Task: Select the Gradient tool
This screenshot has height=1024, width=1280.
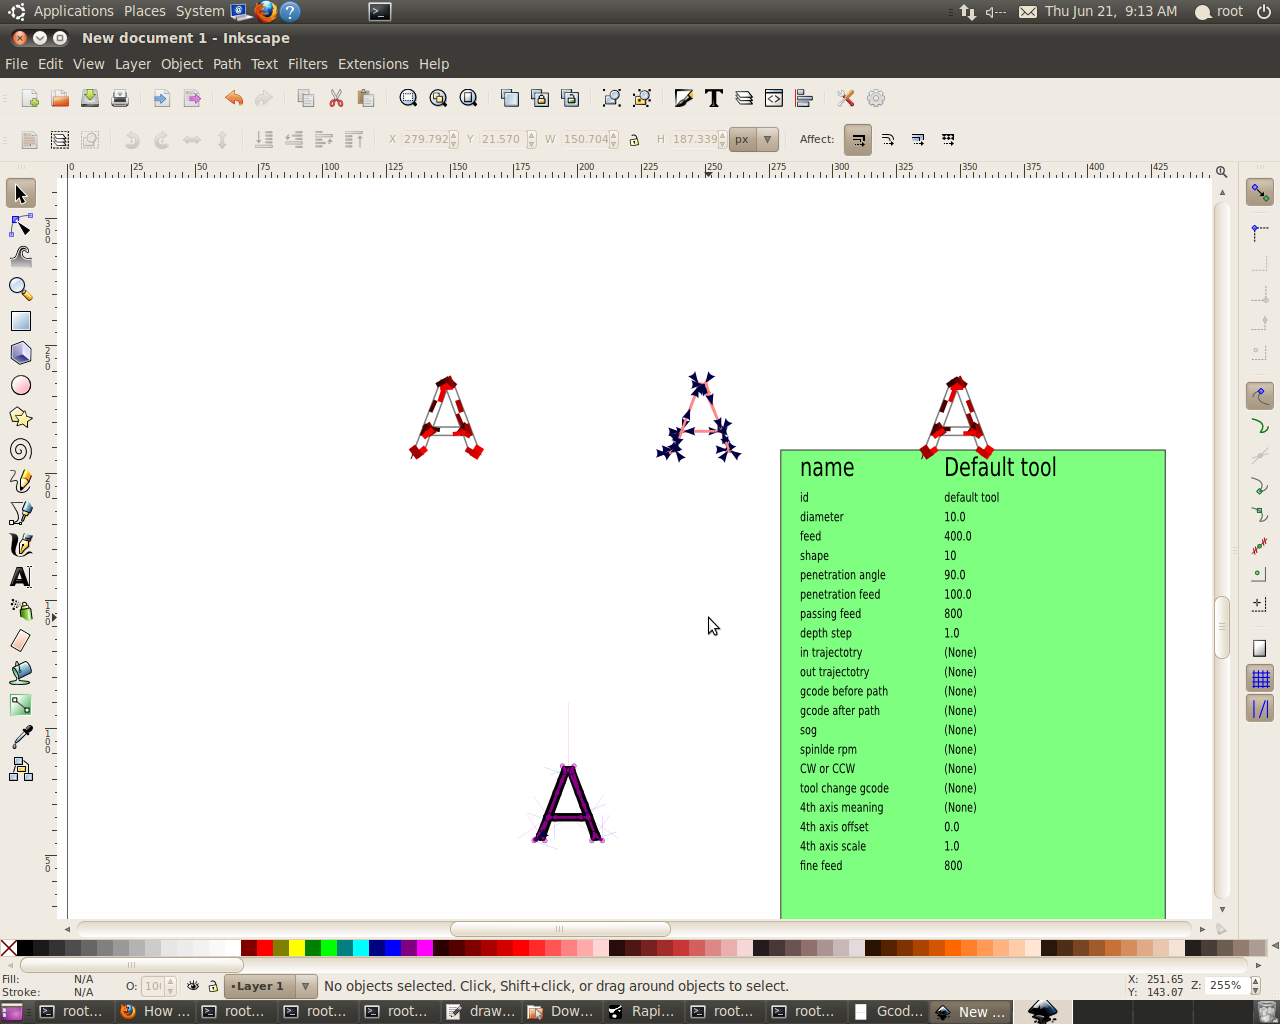Action: click(x=21, y=705)
